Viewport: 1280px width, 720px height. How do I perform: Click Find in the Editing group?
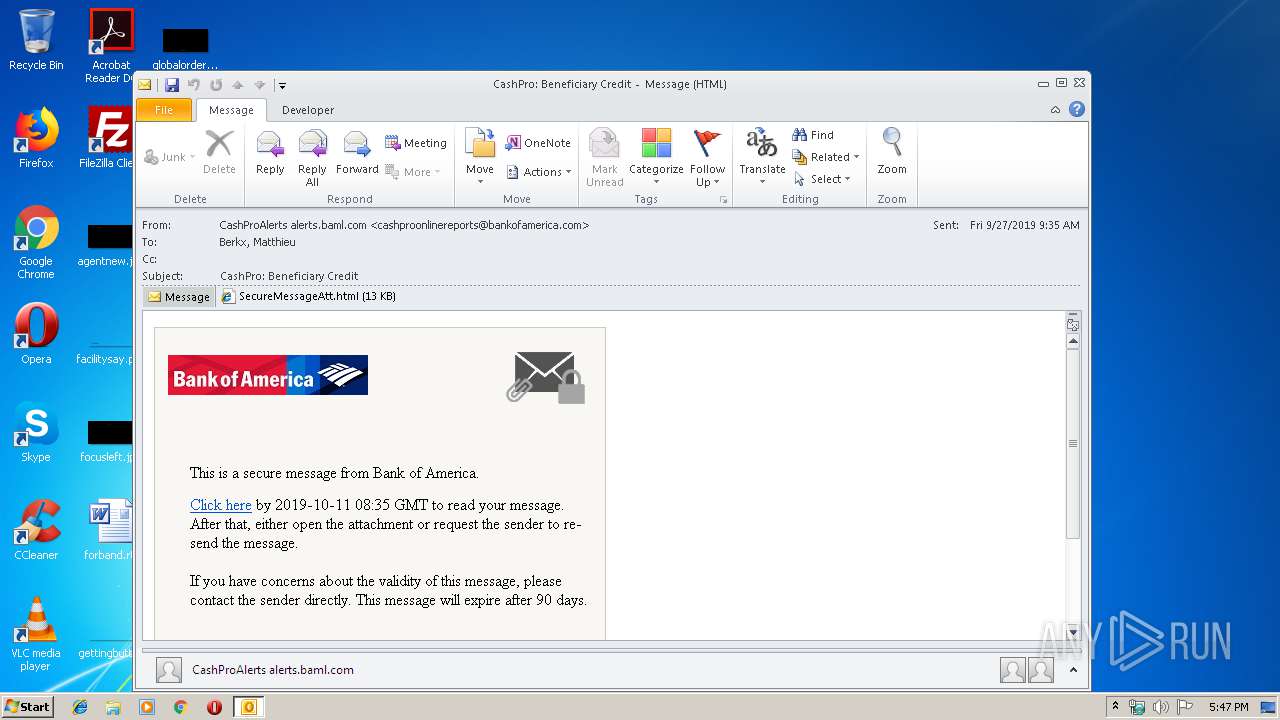pyautogui.click(x=813, y=135)
